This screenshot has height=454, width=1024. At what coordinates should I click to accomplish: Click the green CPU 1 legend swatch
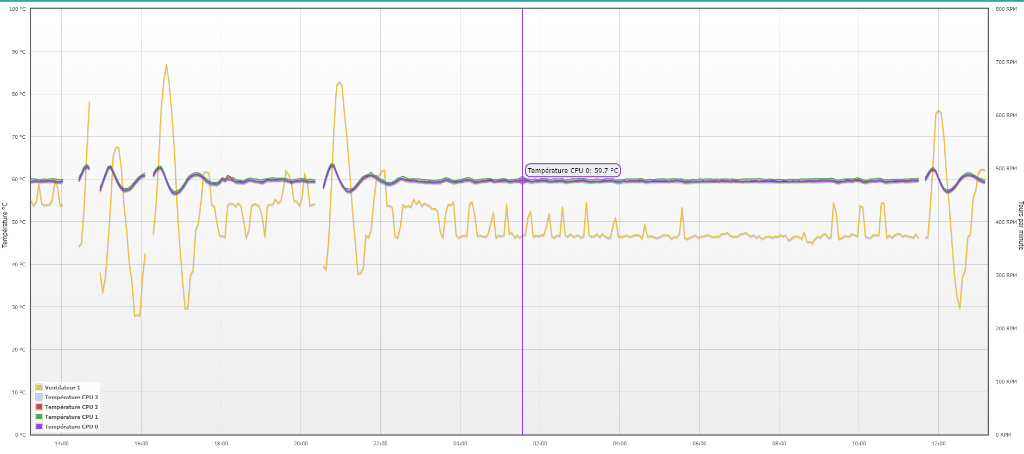pos(39,417)
